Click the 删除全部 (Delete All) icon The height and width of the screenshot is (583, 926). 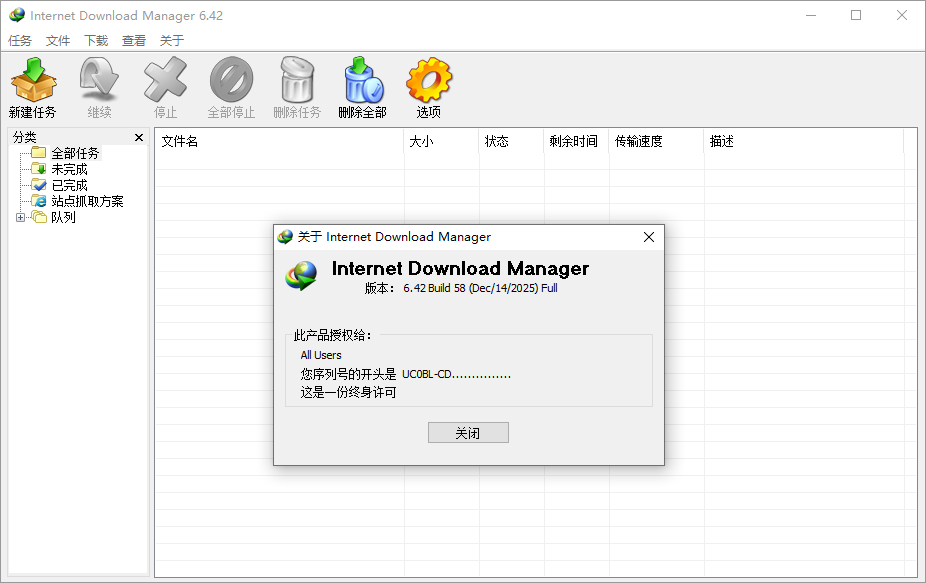point(362,80)
